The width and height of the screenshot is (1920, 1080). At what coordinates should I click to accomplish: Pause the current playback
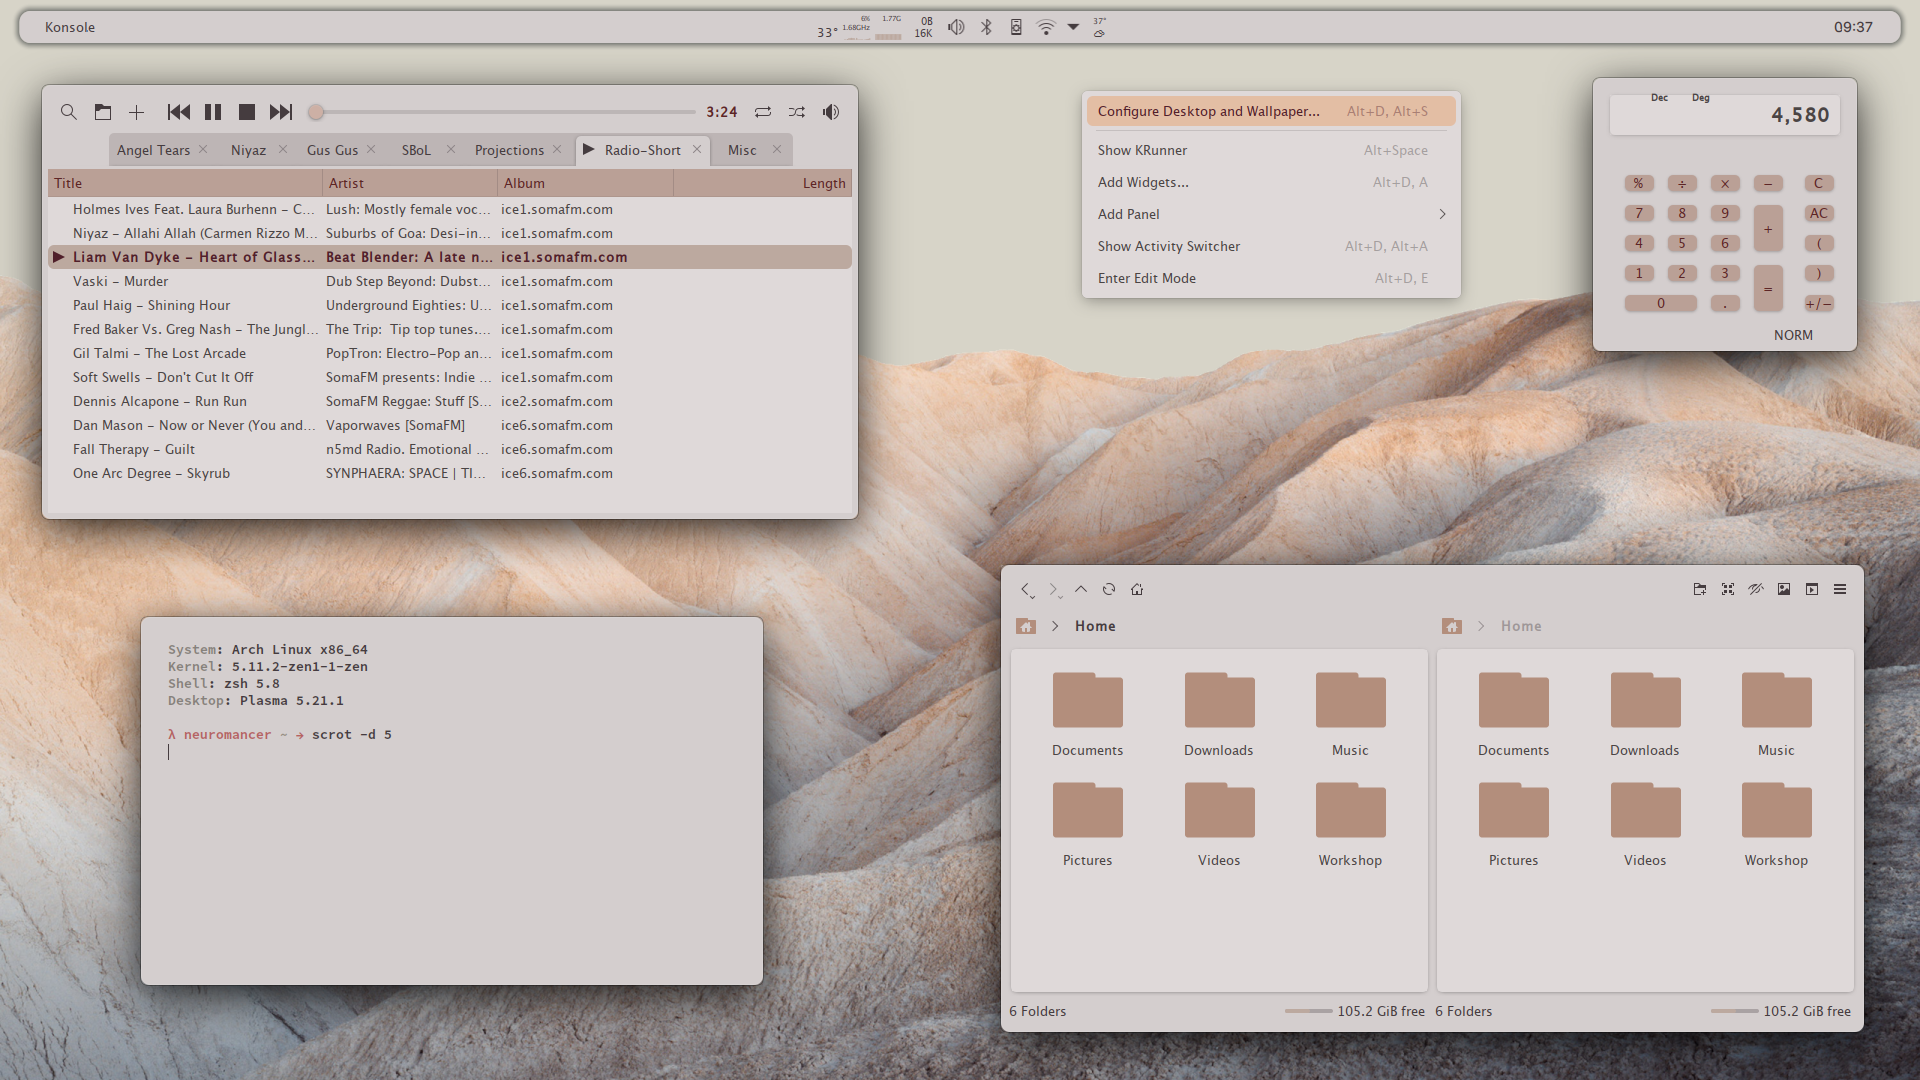(213, 112)
